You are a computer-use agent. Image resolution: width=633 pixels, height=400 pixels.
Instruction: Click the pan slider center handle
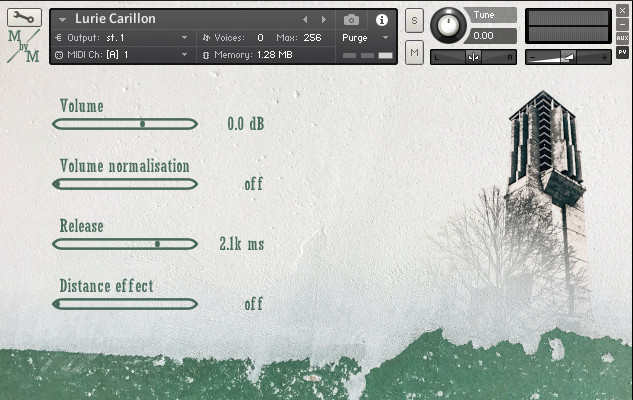(473, 57)
